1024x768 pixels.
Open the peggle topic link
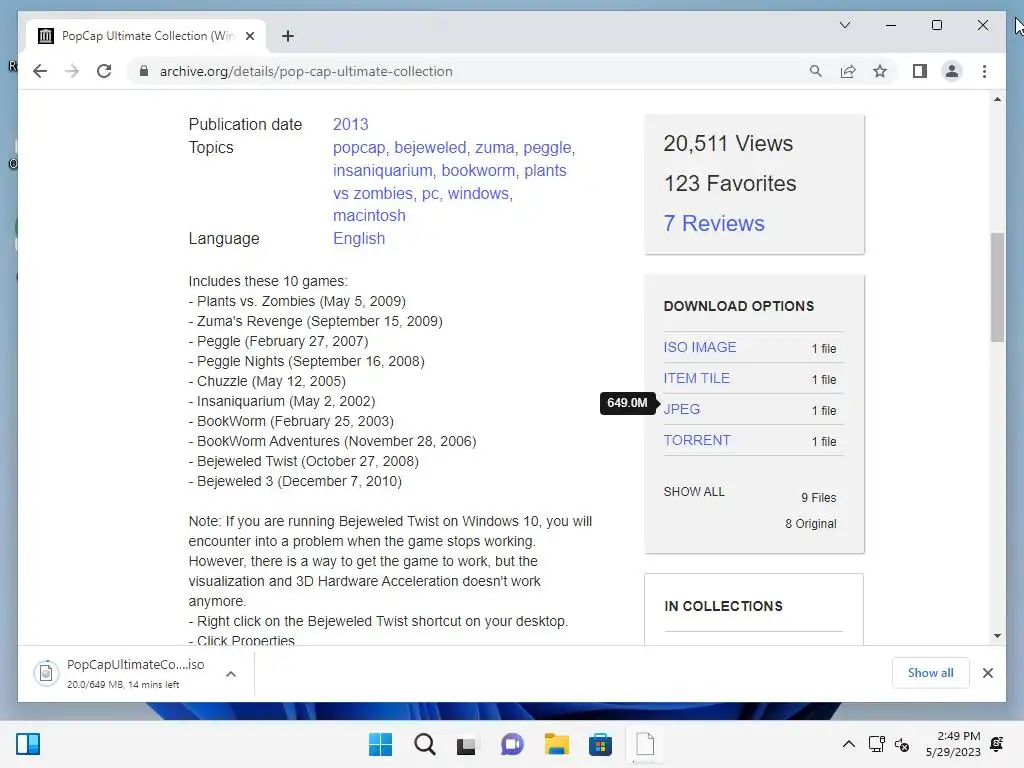coord(547,148)
